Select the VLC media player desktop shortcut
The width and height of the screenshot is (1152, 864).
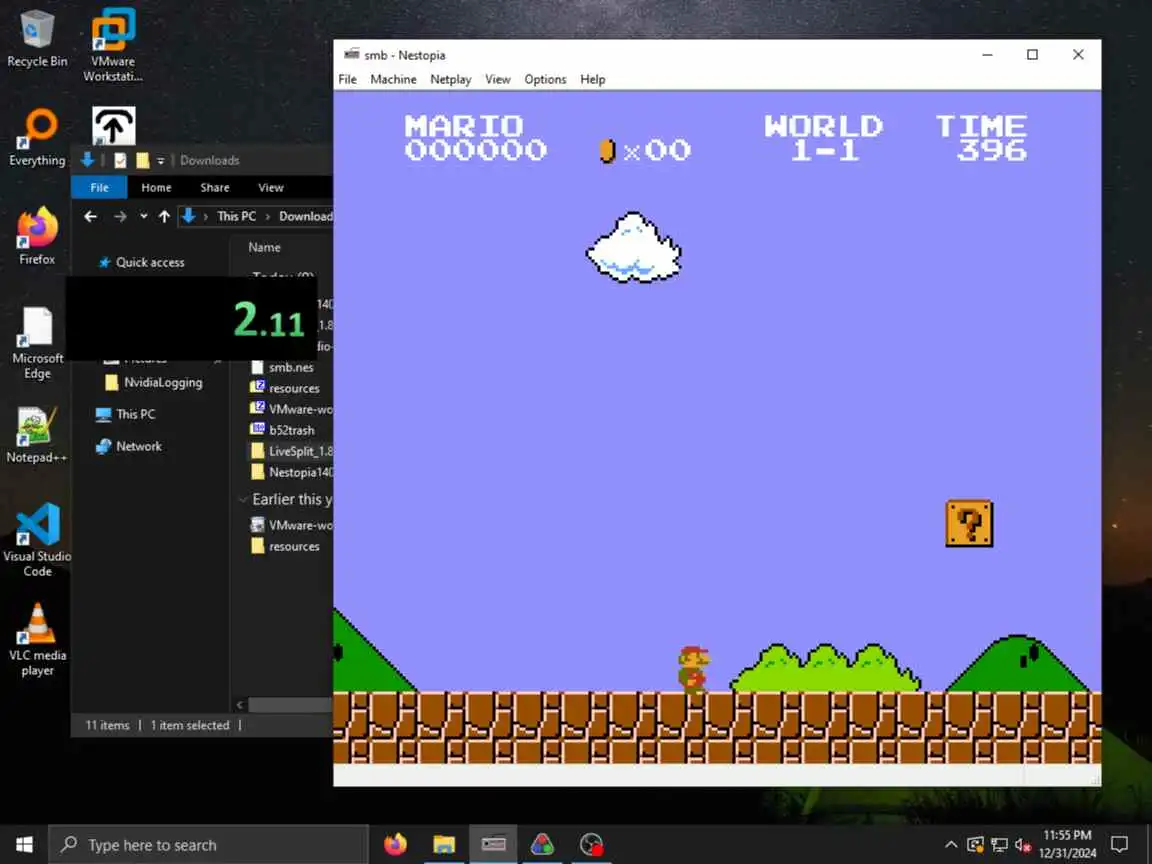coord(37,639)
